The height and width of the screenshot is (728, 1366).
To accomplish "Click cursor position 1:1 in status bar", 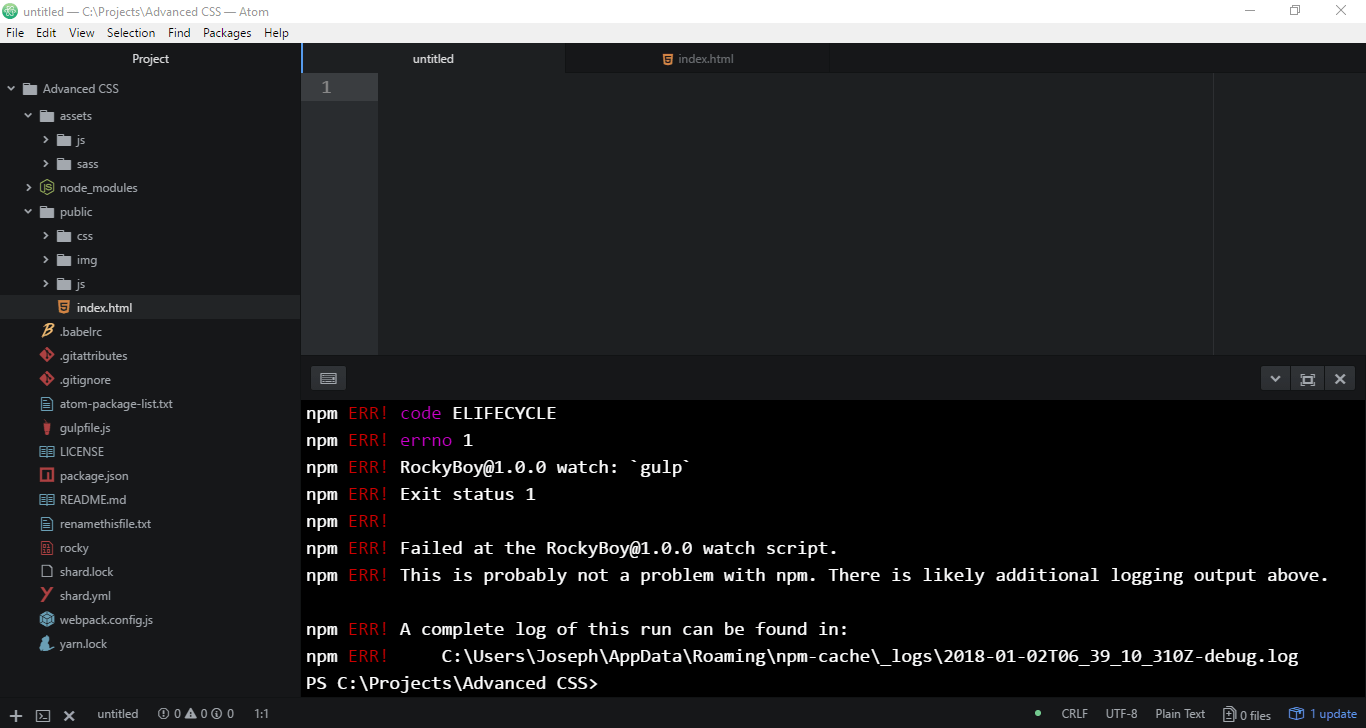I will coord(262,714).
